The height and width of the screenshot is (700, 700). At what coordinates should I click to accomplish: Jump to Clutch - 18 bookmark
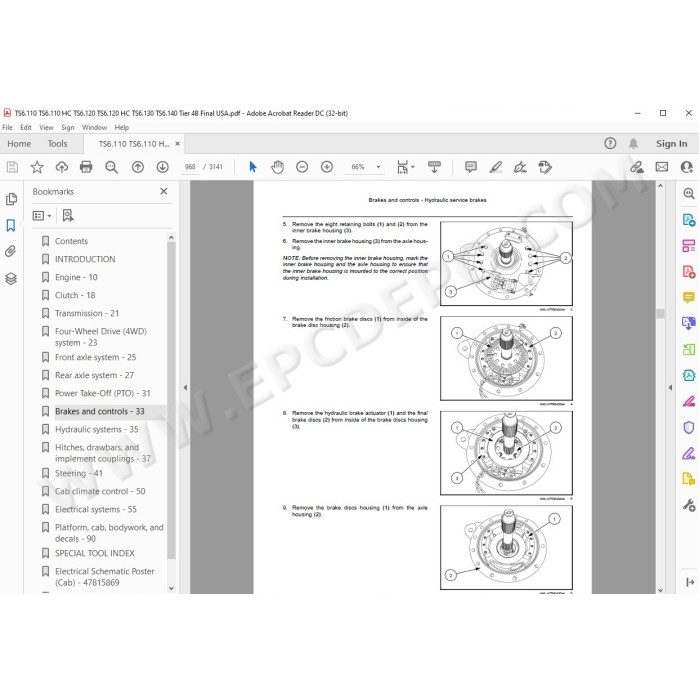tap(75, 296)
